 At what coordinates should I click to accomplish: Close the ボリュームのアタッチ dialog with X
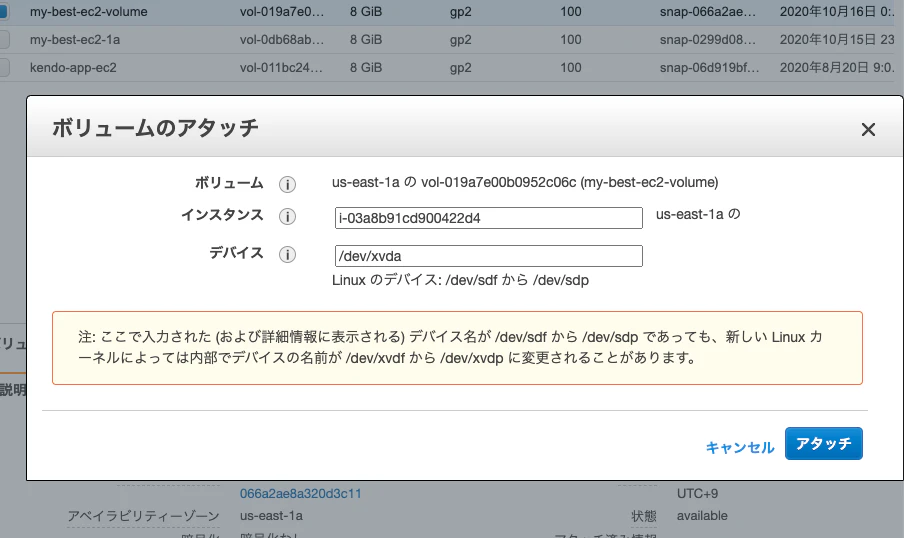(868, 129)
